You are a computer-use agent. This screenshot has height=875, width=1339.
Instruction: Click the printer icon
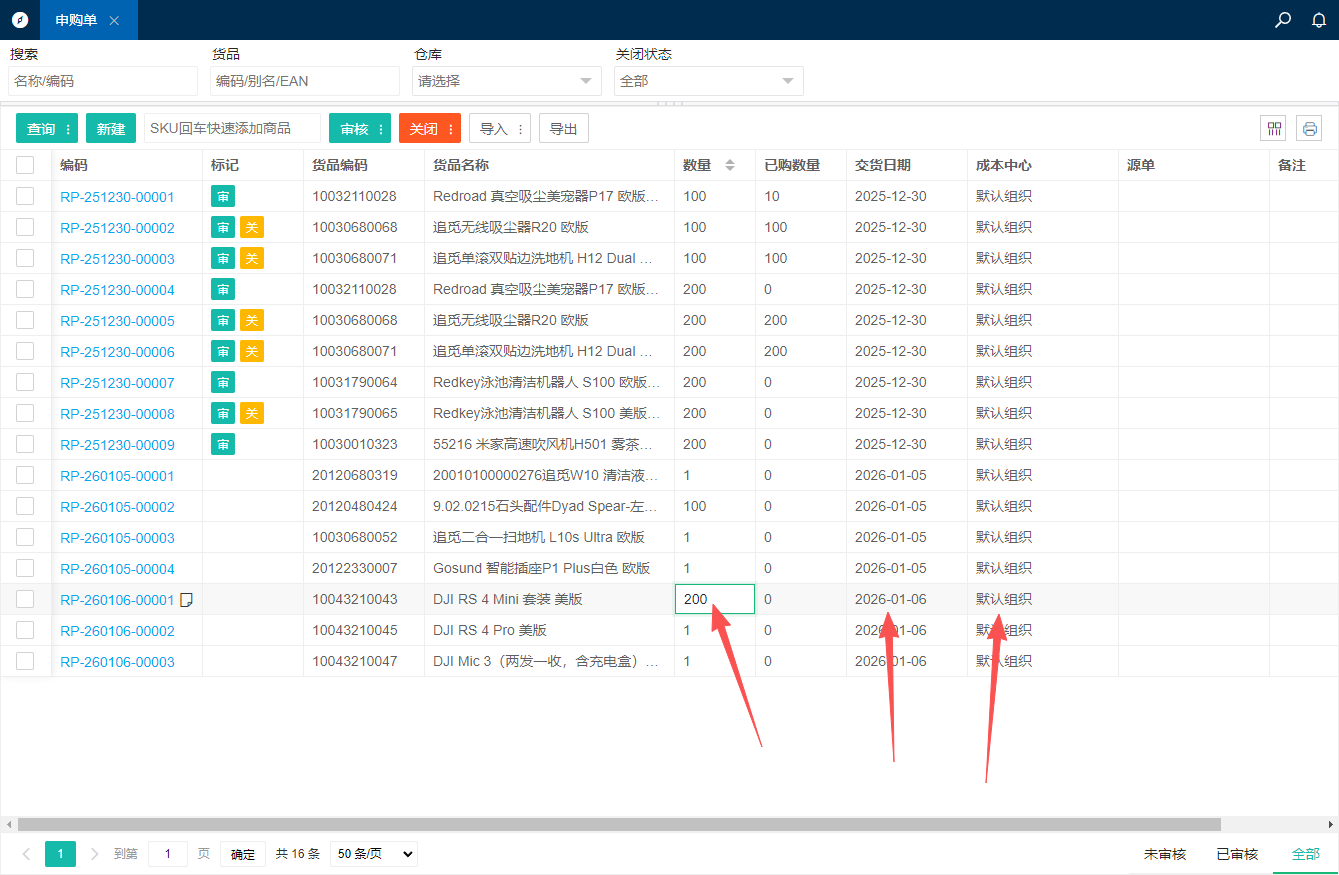[x=1309, y=128]
